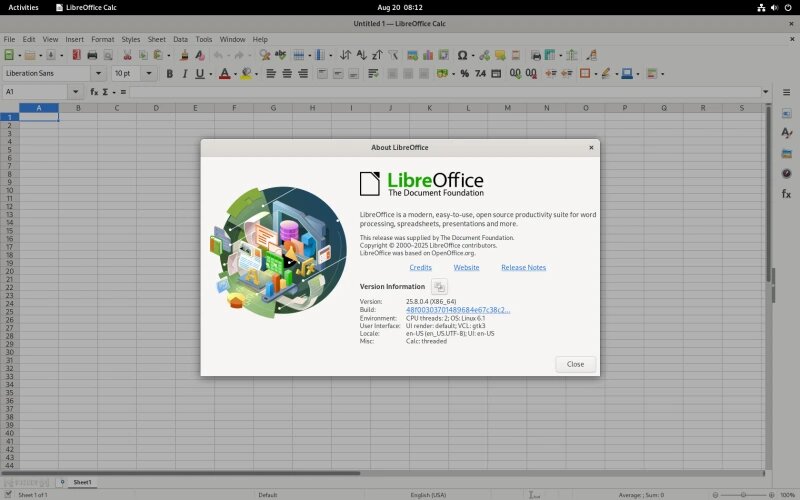Open Sum sigma dropdown arrow
The image size is (800, 500).
tap(114, 92)
